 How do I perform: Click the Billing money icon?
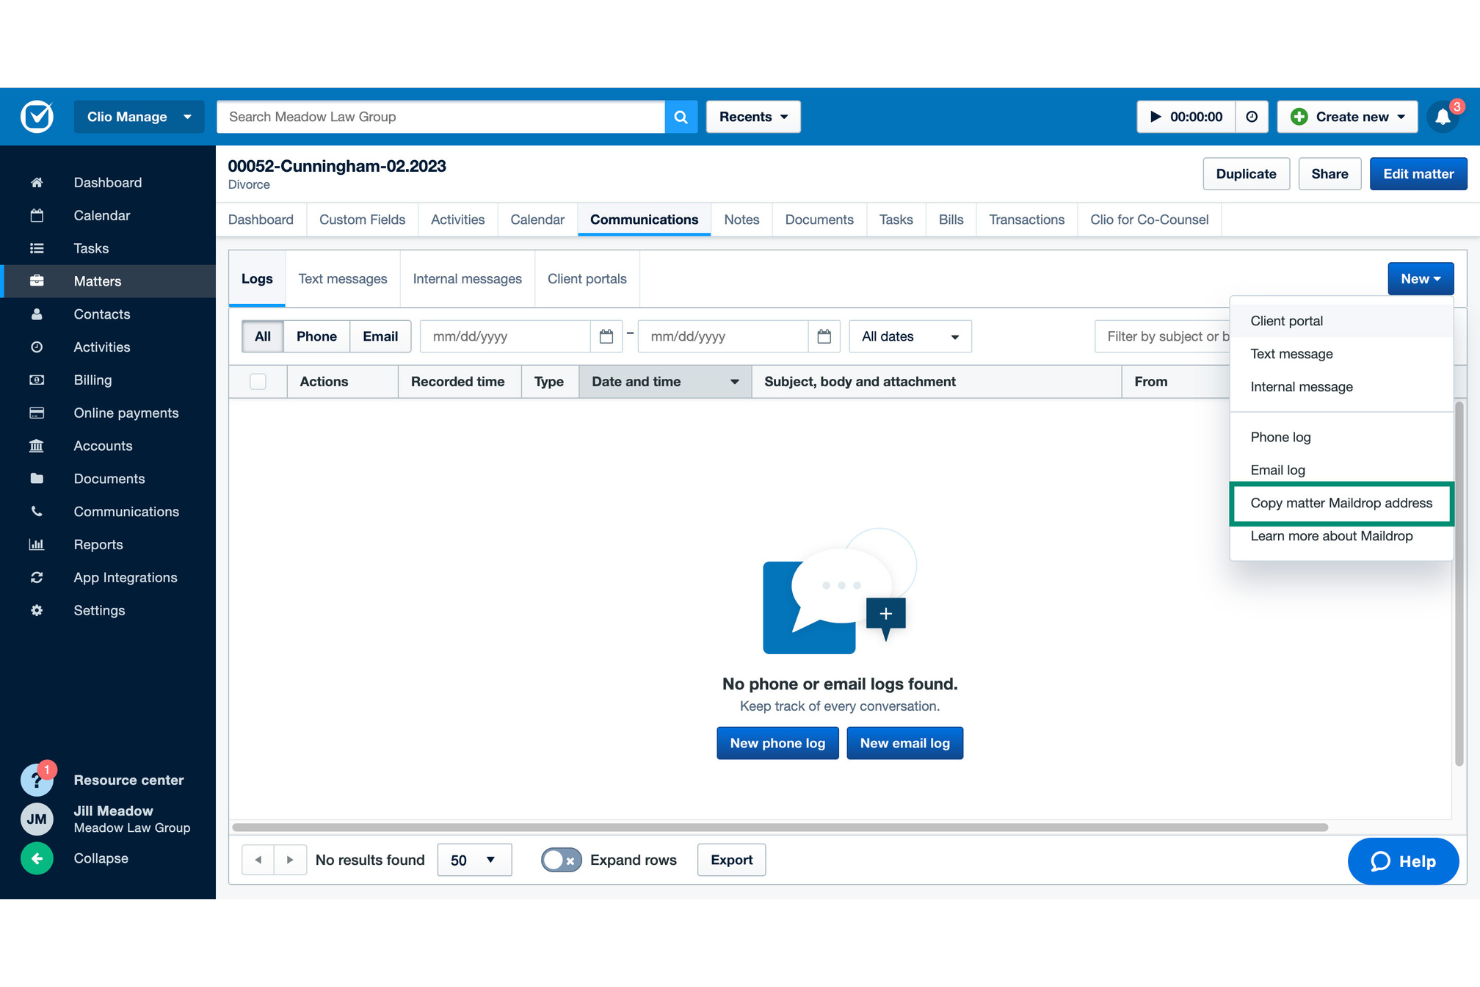(37, 380)
